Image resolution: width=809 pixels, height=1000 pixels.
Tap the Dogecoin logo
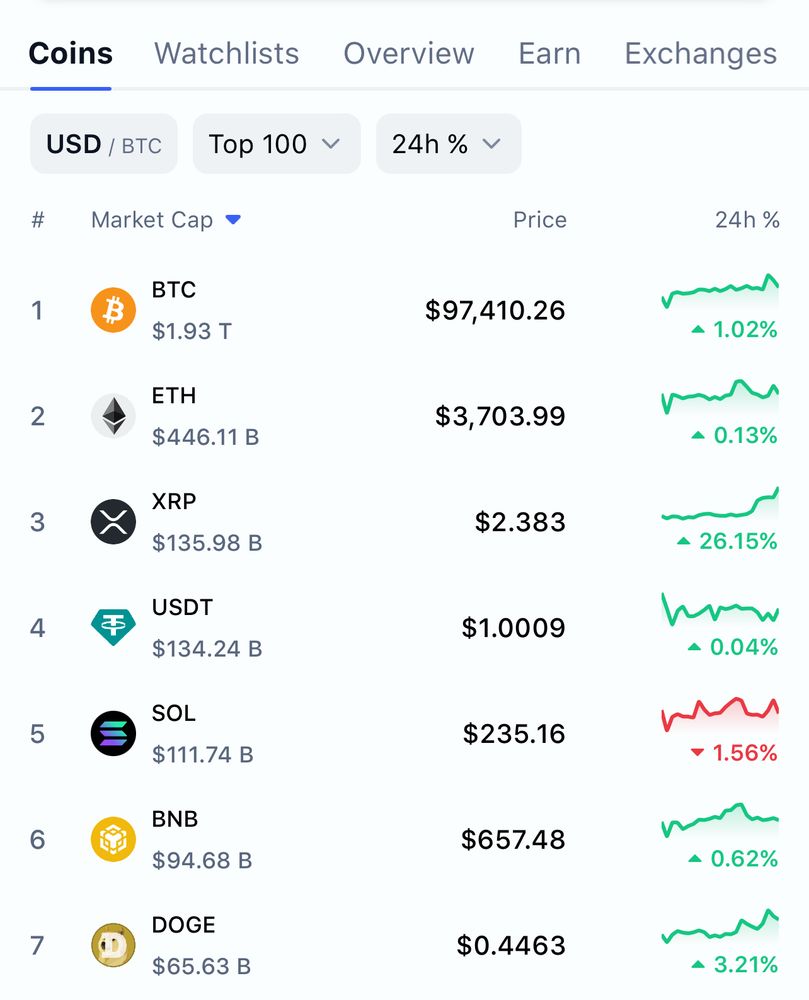113,945
